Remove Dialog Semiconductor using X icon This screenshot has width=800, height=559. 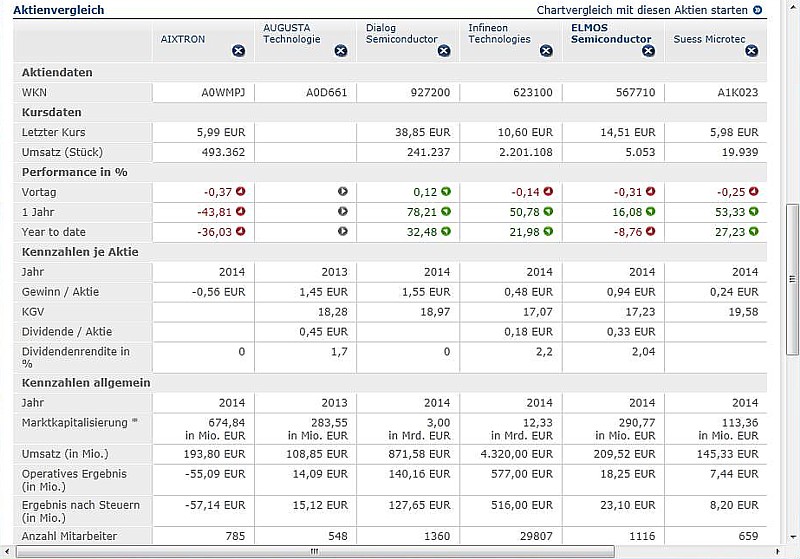point(444,51)
